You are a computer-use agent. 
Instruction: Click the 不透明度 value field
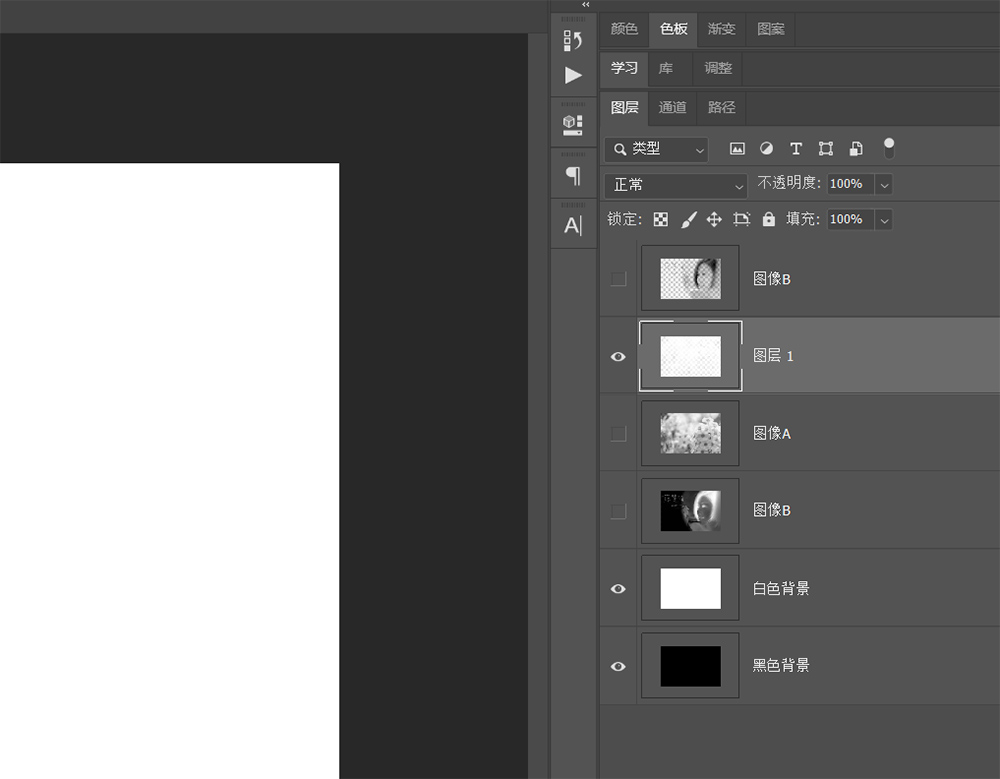[x=851, y=184]
